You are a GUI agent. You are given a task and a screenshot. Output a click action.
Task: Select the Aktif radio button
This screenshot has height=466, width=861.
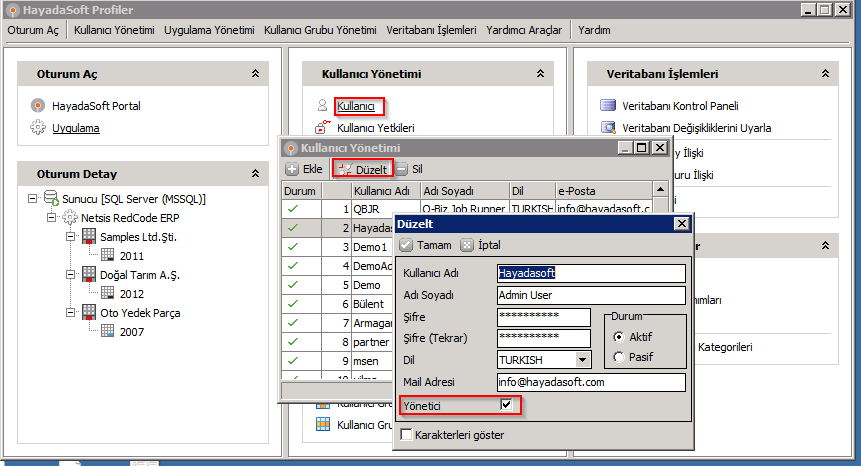619,337
